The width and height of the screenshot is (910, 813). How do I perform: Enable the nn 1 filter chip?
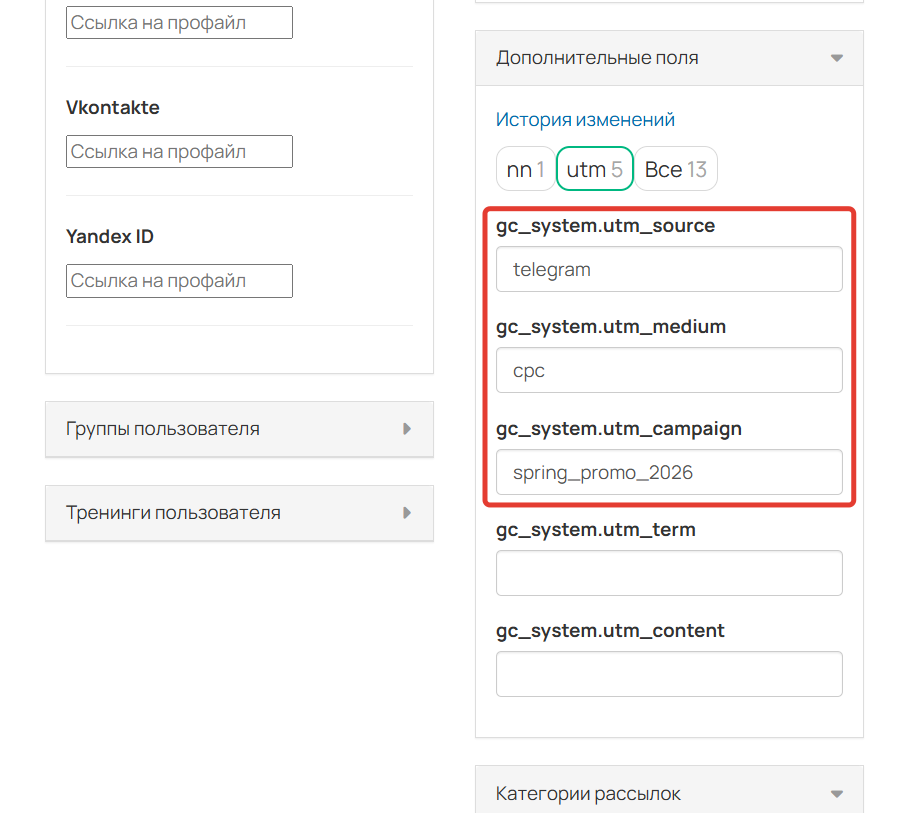(525, 168)
